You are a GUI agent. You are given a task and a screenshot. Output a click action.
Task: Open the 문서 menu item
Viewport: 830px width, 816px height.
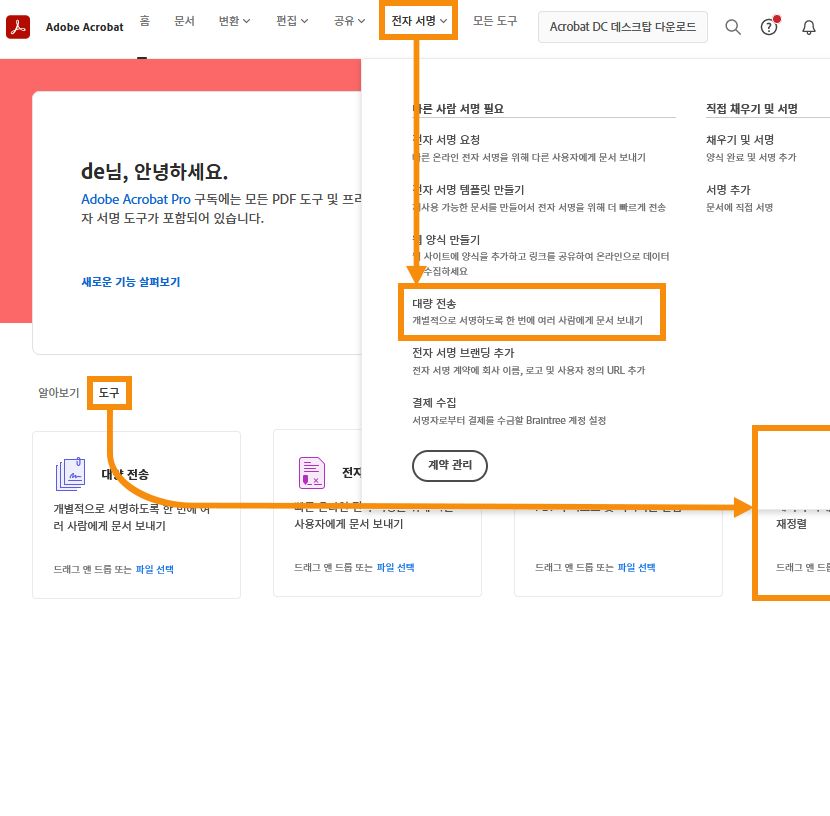184,21
